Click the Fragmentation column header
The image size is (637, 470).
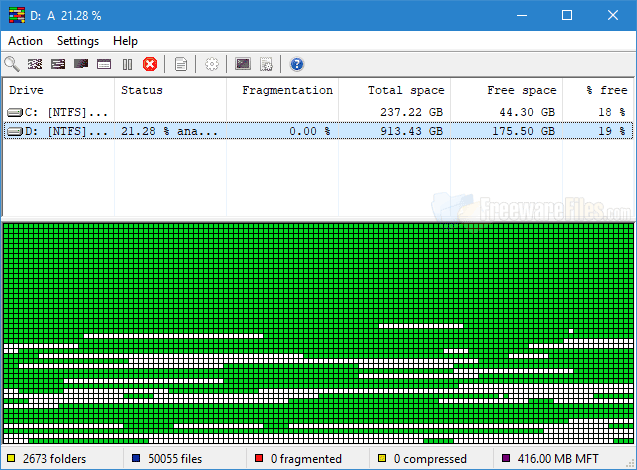[282, 90]
